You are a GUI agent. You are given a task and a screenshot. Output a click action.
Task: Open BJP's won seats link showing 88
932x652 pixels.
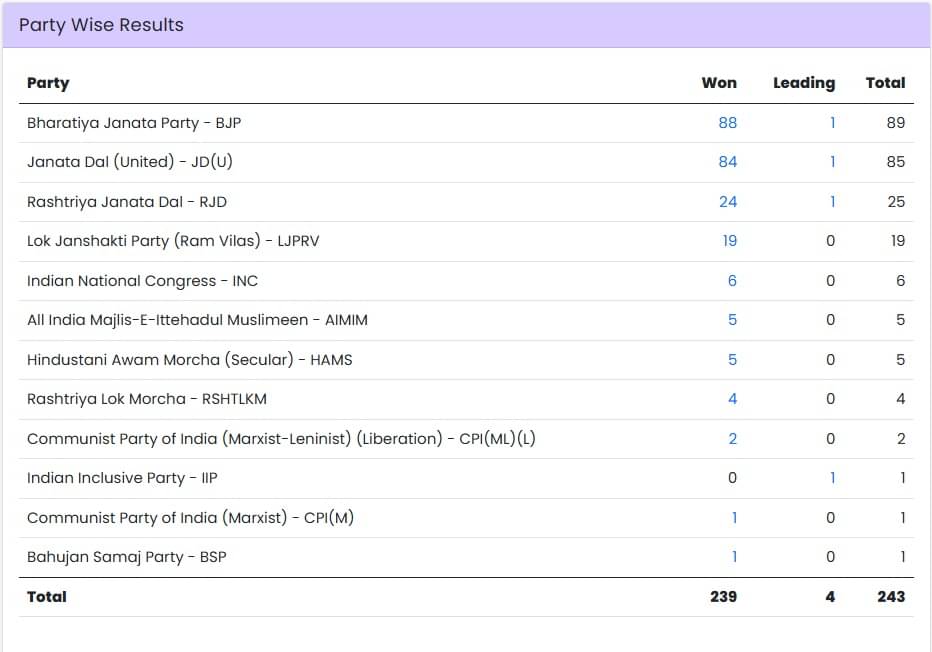point(727,123)
